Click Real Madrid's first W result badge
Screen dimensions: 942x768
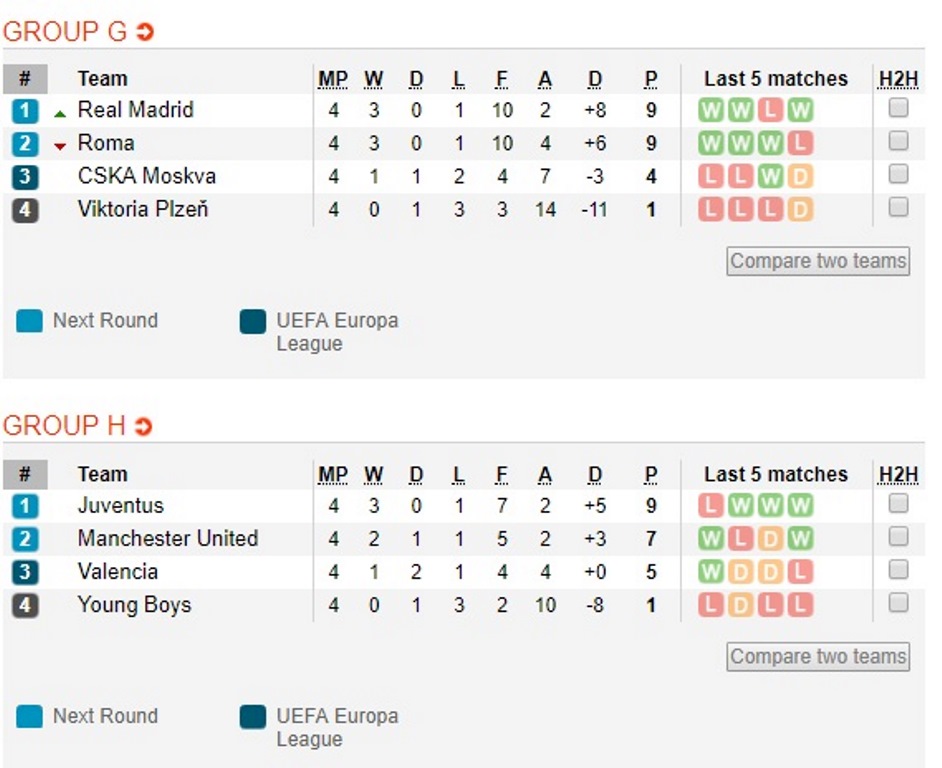click(711, 111)
